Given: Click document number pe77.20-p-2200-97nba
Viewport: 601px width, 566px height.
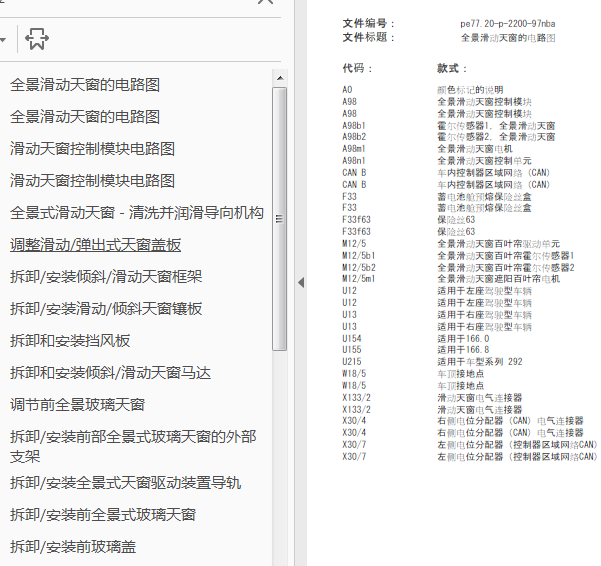Looking at the screenshot, I should [x=507, y=24].
